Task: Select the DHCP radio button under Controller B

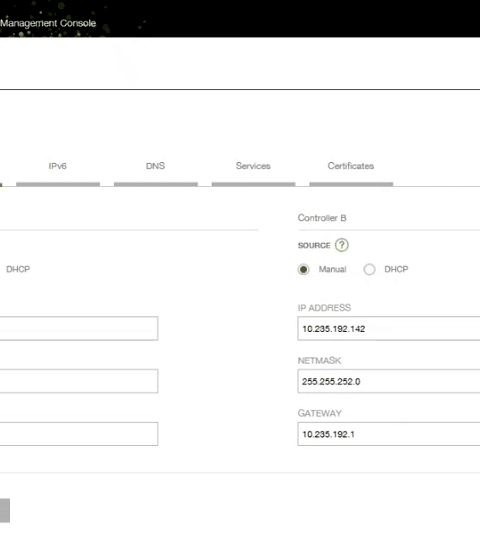Action: [x=369, y=269]
